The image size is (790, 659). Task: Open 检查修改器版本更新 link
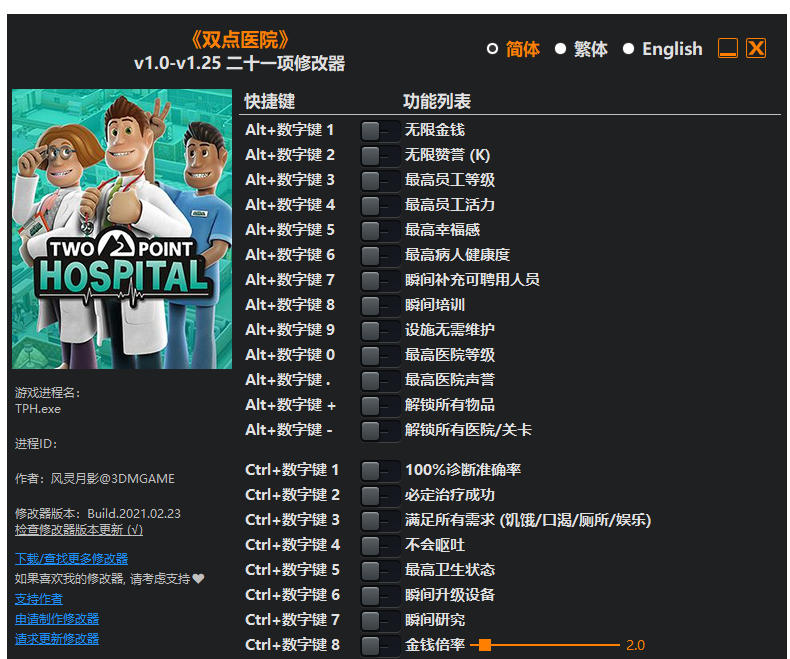(79, 530)
